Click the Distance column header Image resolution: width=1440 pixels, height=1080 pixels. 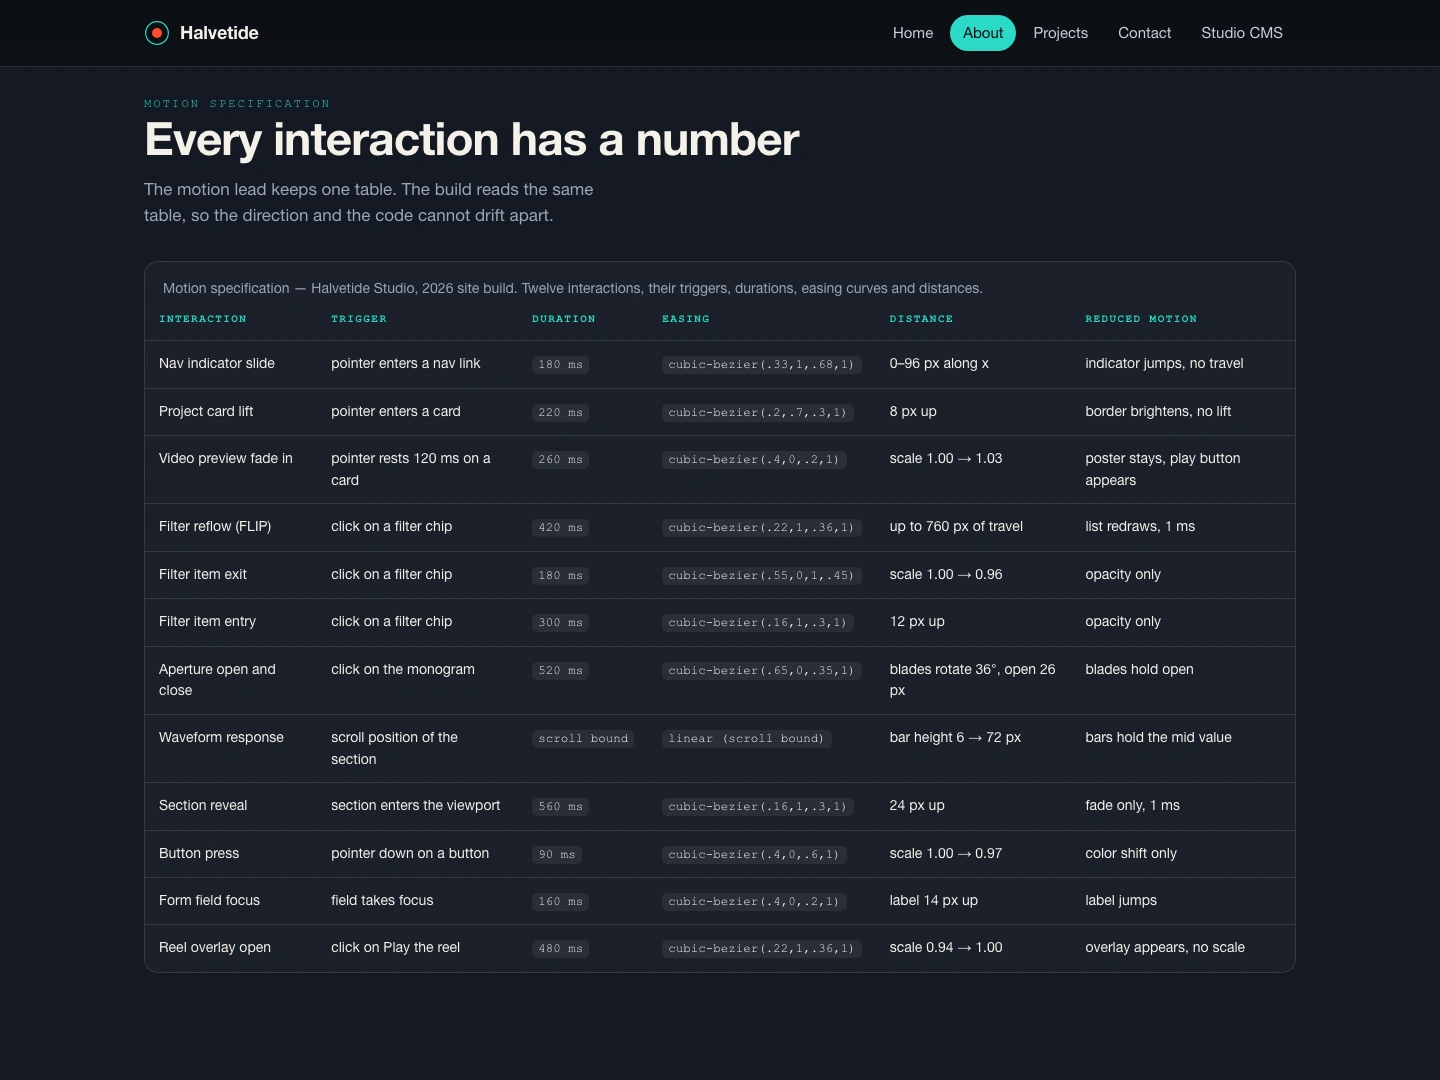[x=921, y=319]
